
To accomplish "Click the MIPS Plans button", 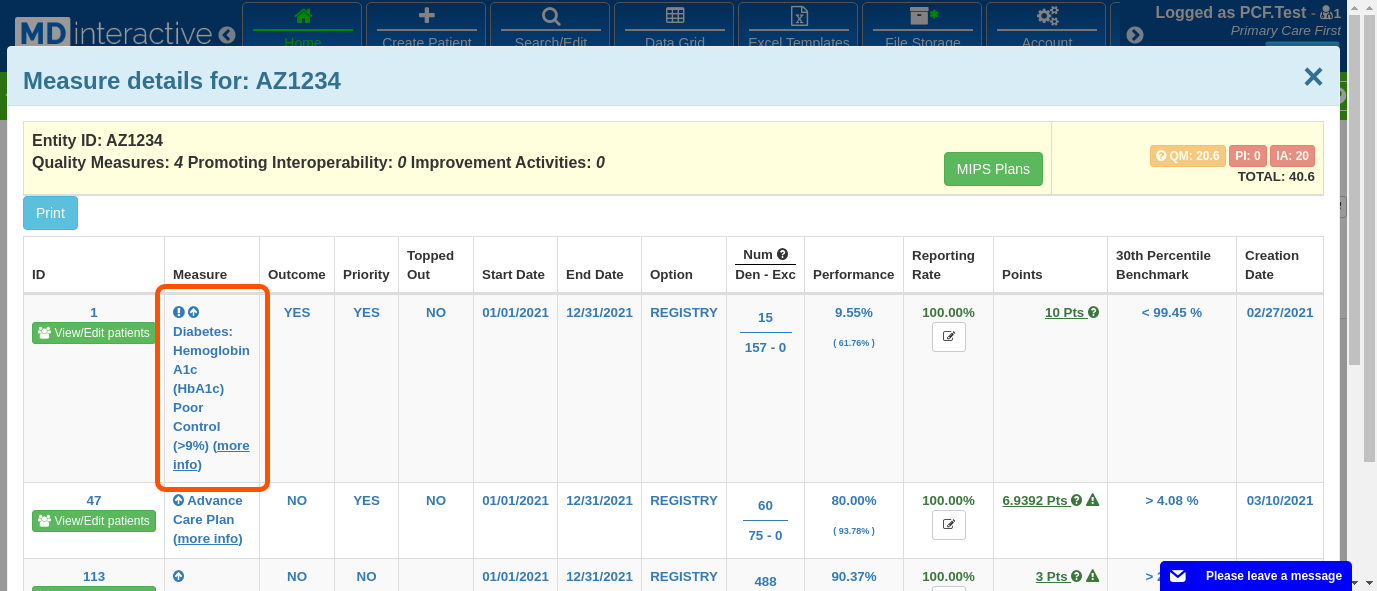I will (992, 169).
